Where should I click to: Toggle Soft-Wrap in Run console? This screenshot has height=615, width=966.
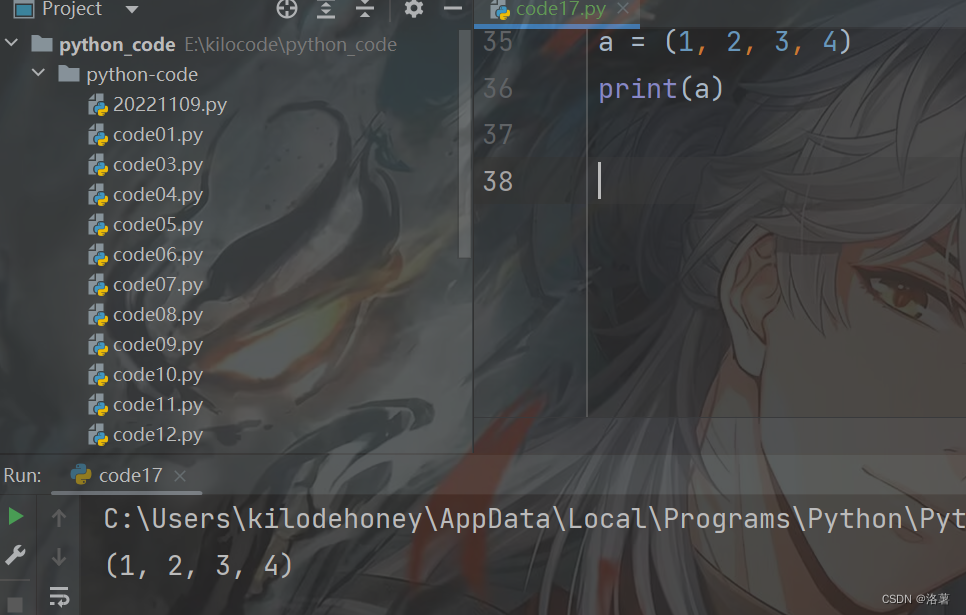[59, 597]
